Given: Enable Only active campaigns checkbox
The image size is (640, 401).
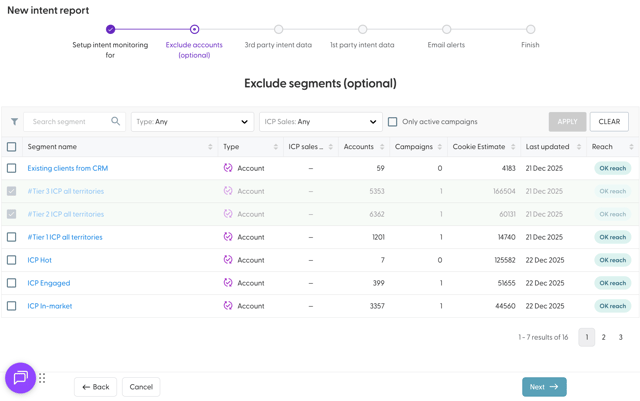Looking at the screenshot, I should 393,122.
